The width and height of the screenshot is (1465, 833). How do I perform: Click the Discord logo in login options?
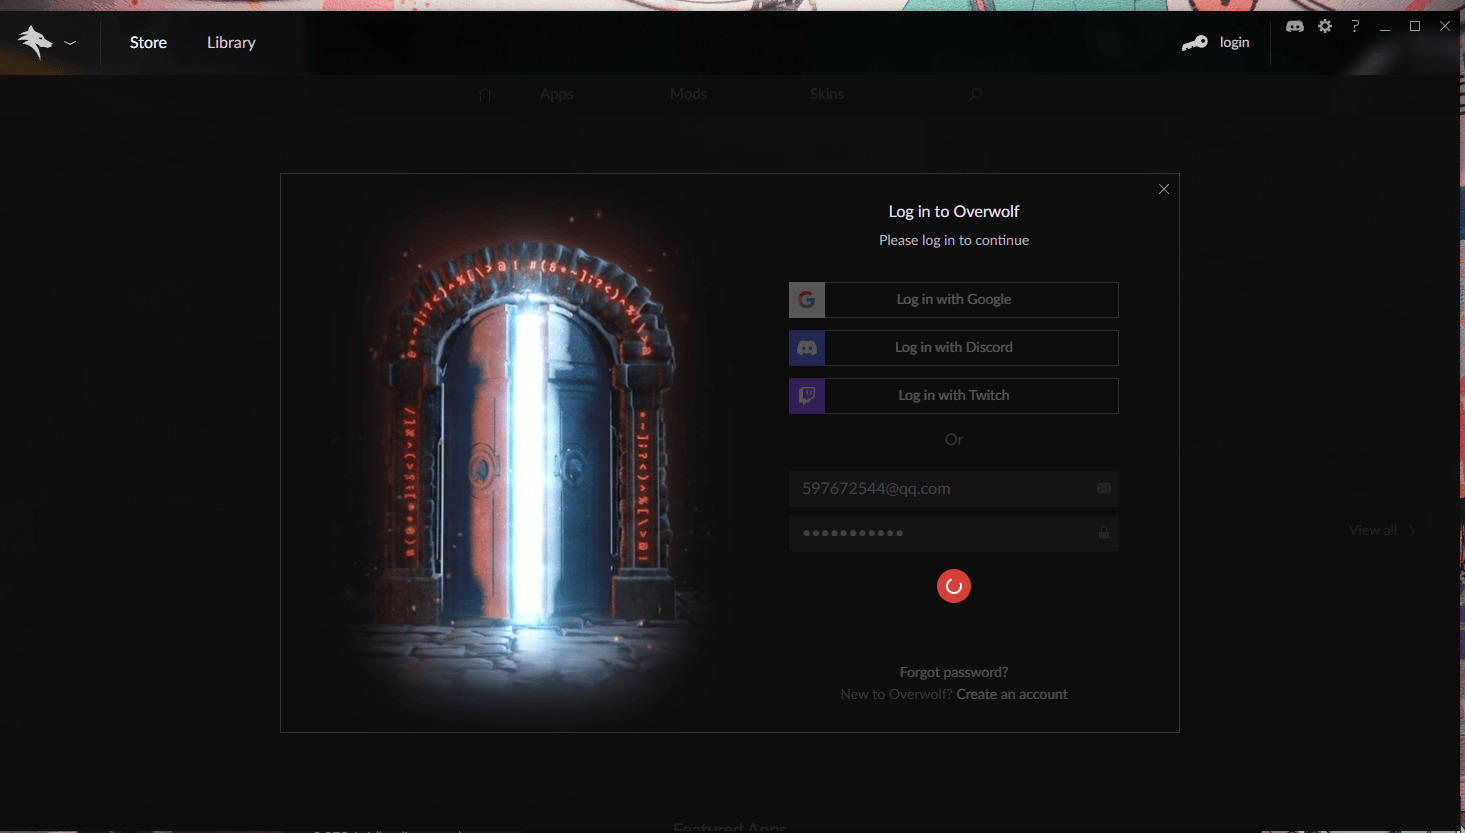tap(807, 348)
